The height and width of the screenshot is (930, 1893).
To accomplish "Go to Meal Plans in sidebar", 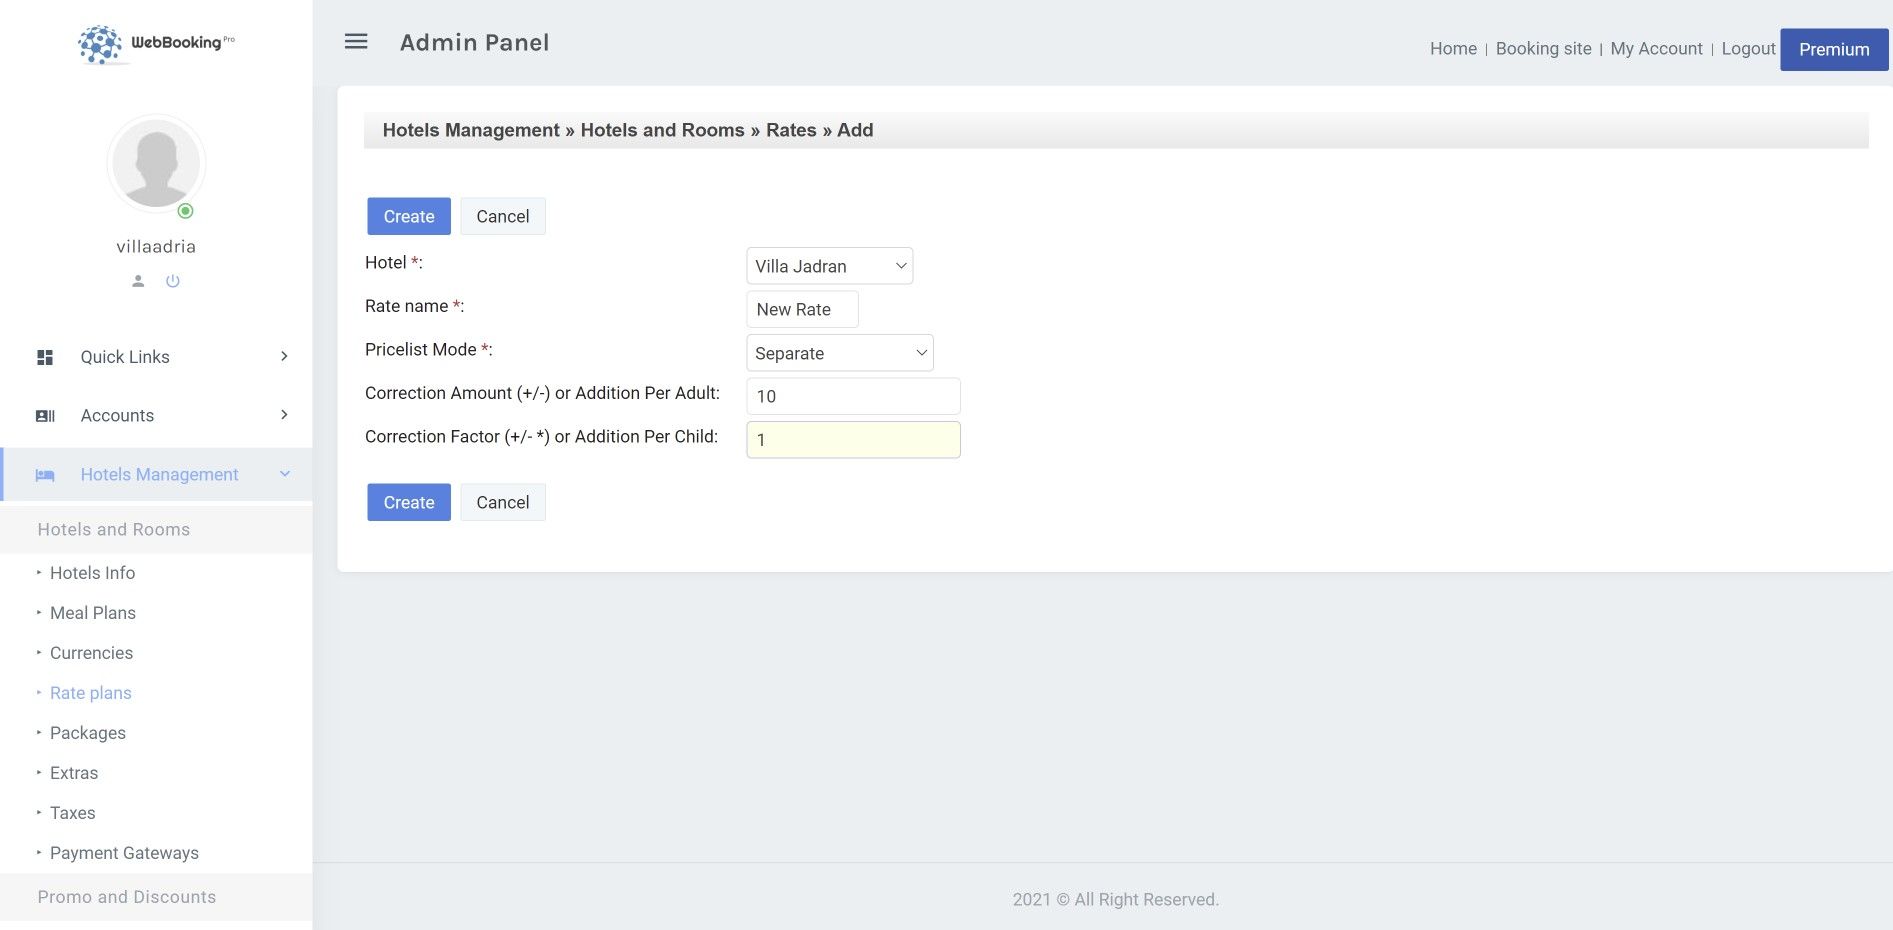I will click(x=93, y=613).
